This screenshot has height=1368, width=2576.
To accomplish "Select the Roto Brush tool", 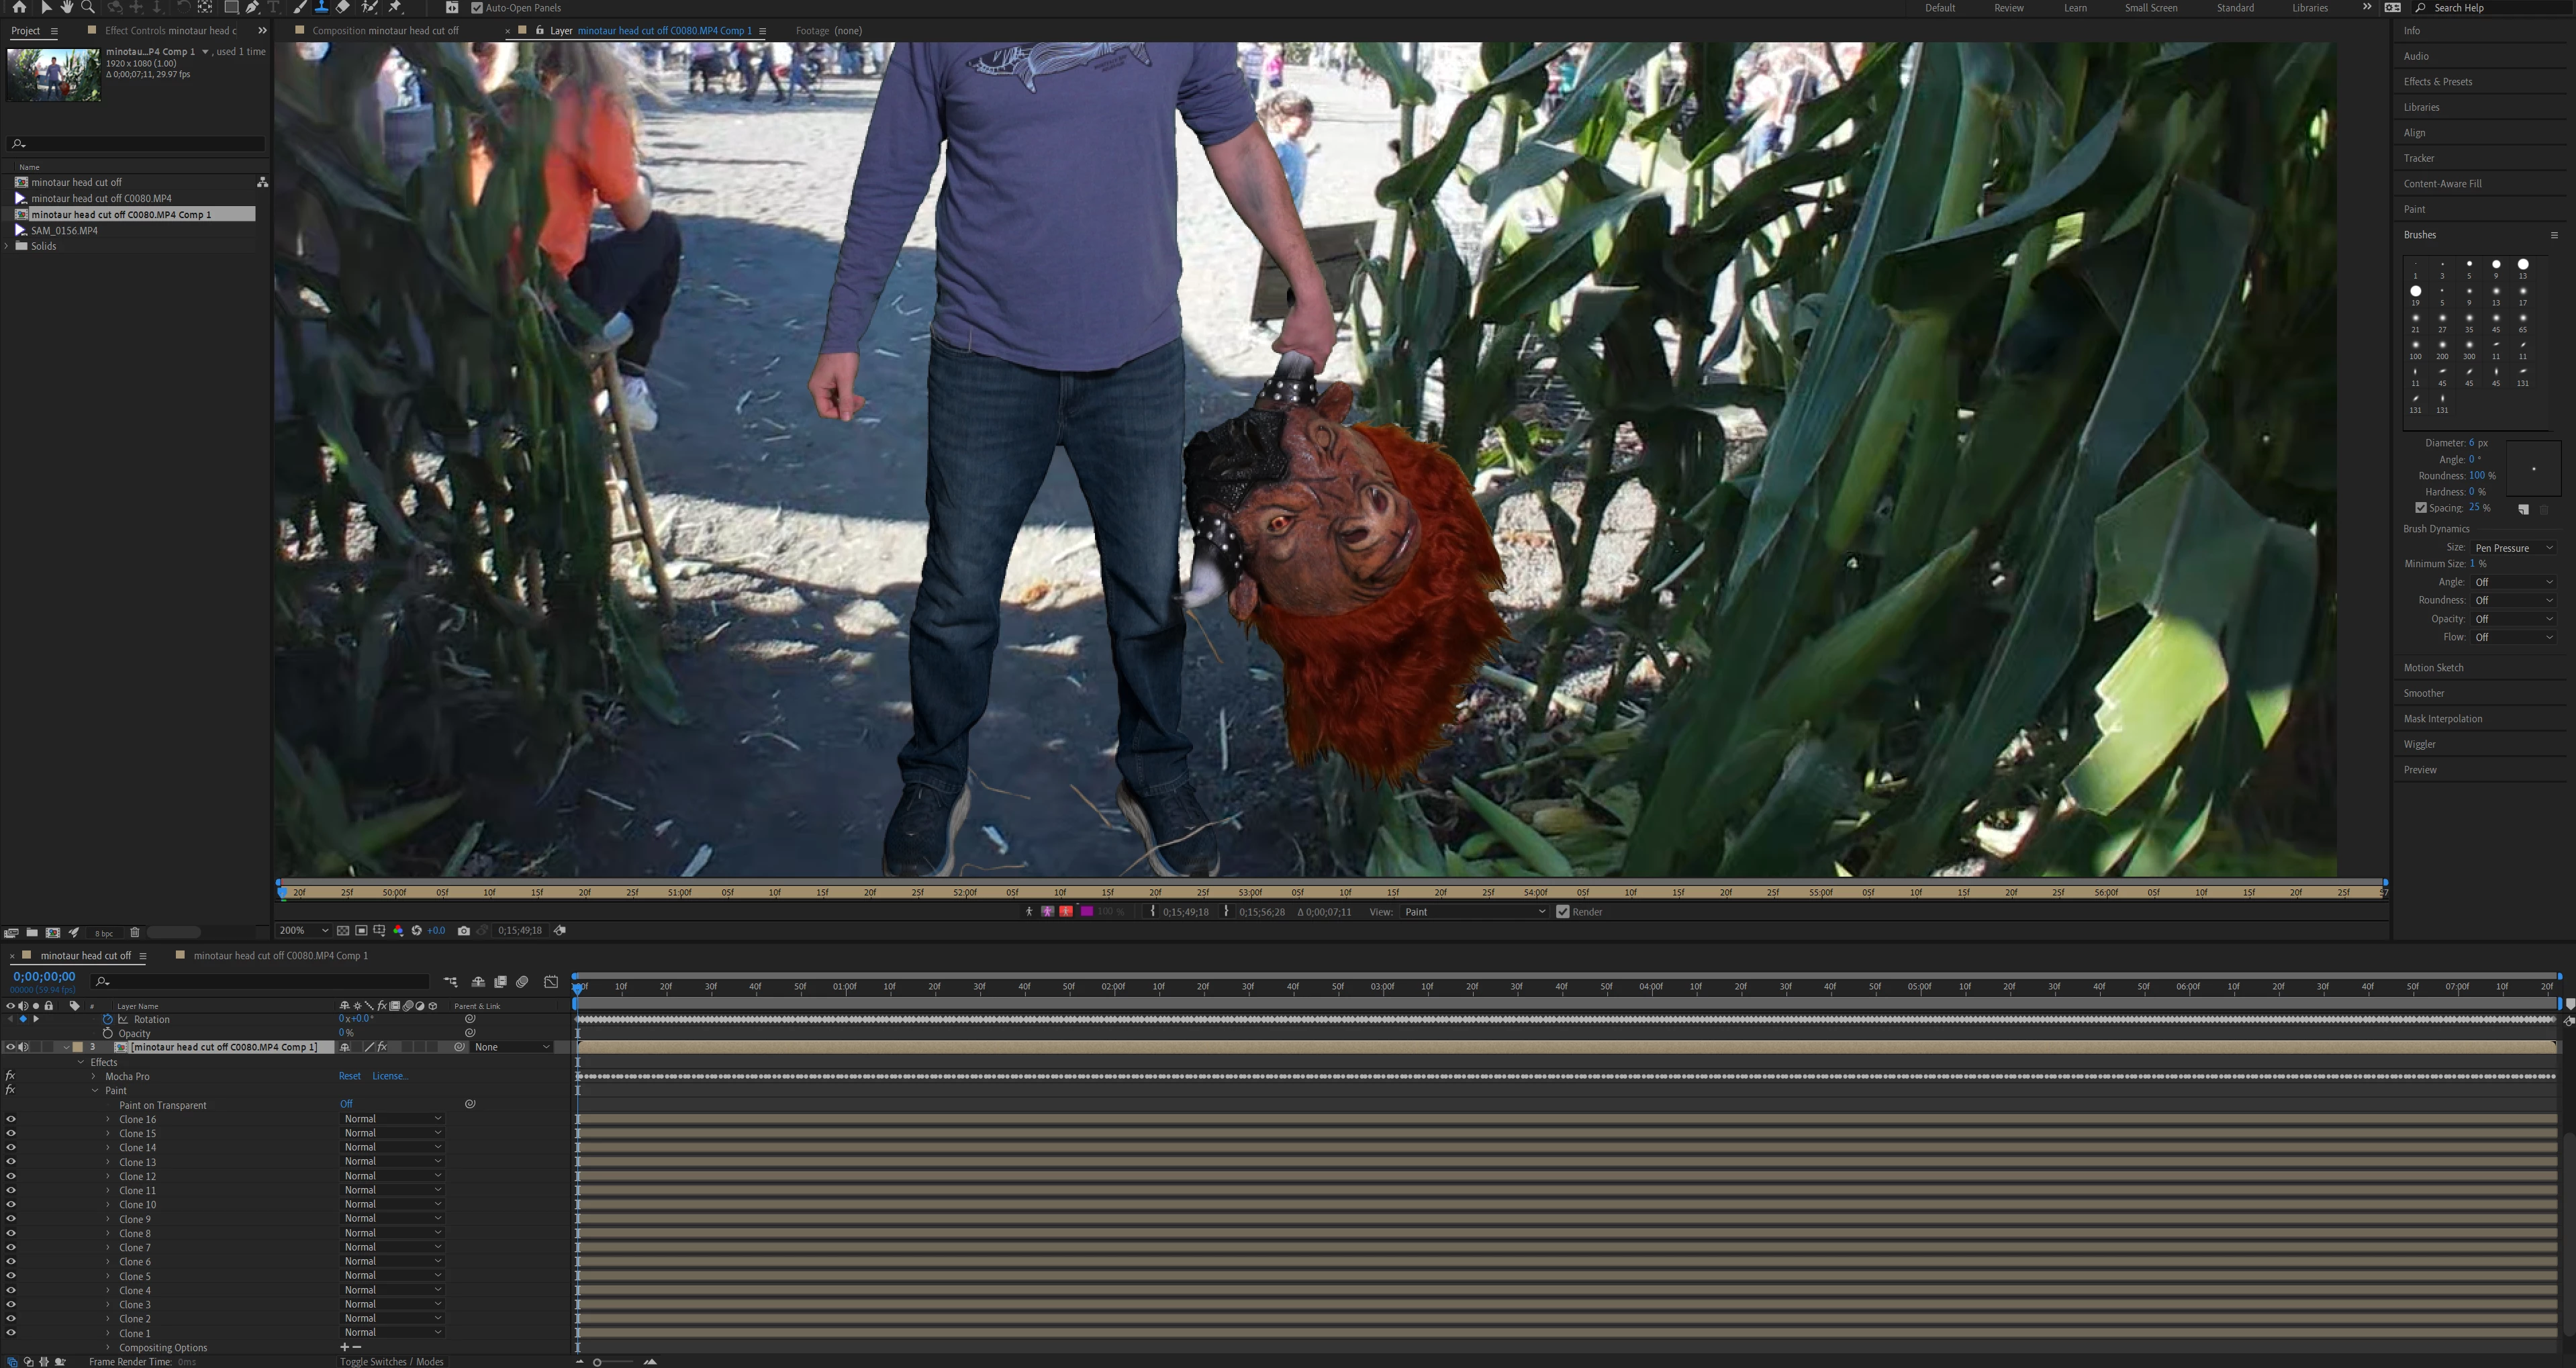I will (x=369, y=7).
